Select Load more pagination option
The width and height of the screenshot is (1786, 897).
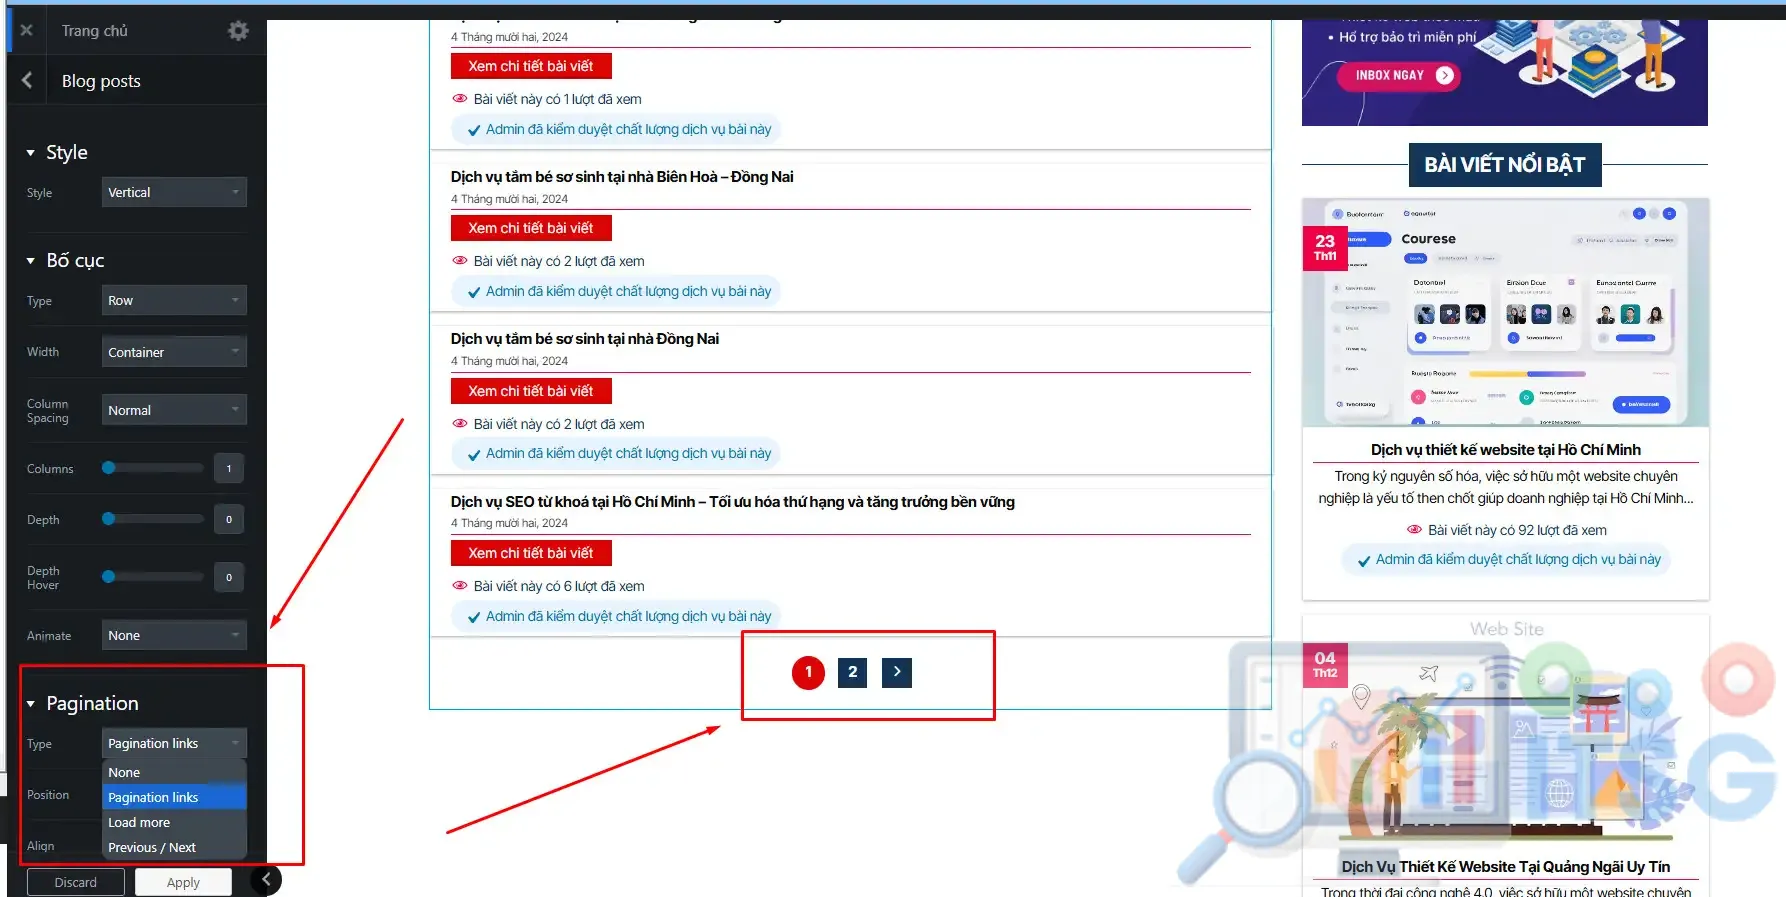[139, 822]
